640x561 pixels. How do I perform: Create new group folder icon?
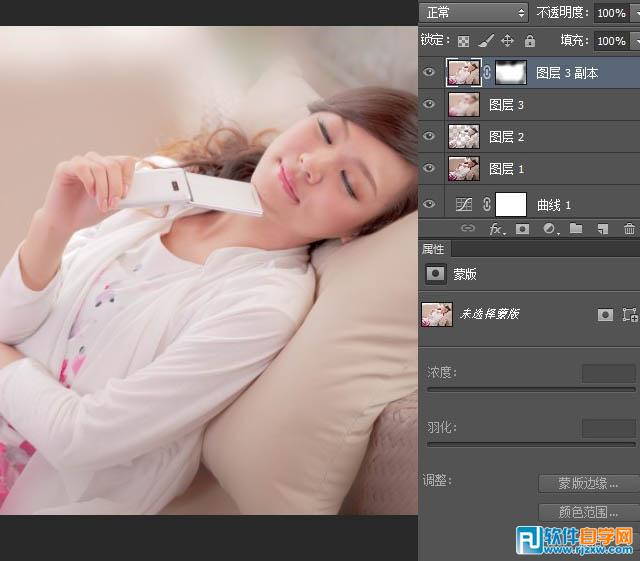pyautogui.click(x=576, y=228)
